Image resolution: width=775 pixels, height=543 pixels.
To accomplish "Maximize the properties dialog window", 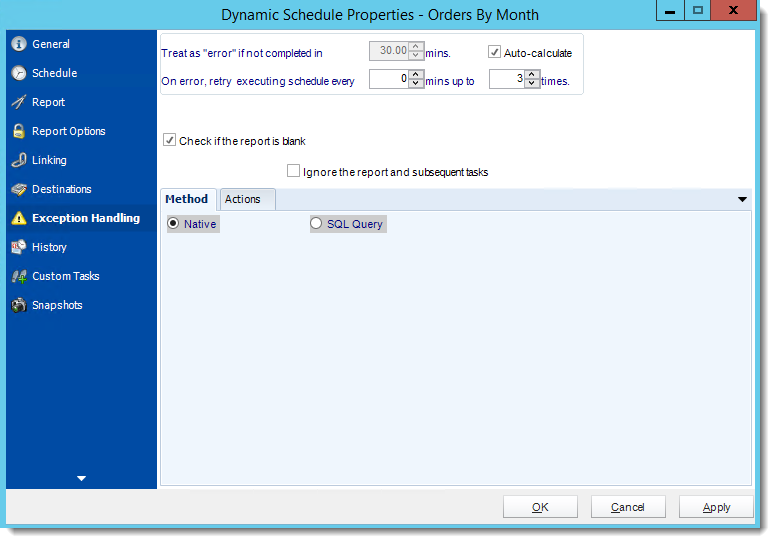I will click(x=697, y=10).
